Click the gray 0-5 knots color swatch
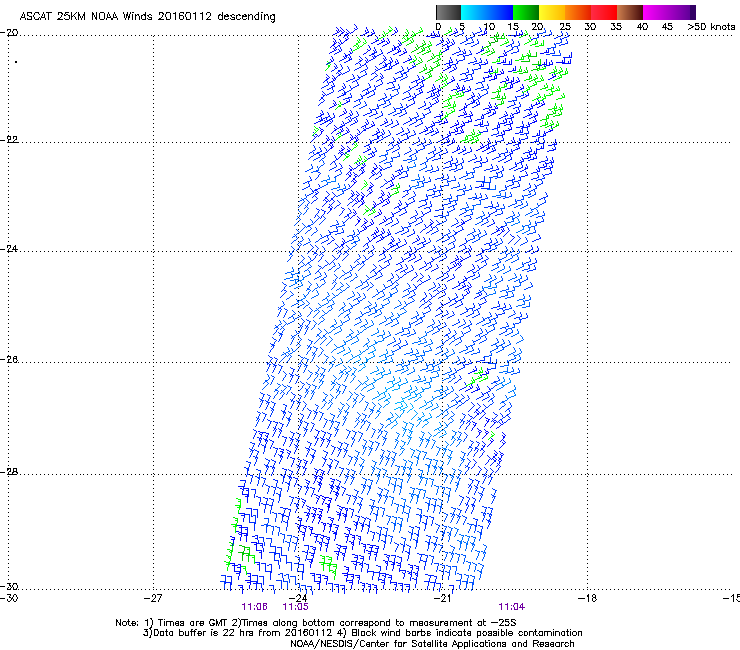The height and width of the screenshot is (650, 740). [x=448, y=12]
